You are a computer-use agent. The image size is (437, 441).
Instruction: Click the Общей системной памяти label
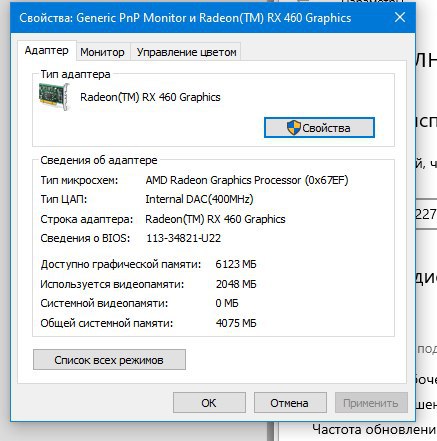point(107,323)
